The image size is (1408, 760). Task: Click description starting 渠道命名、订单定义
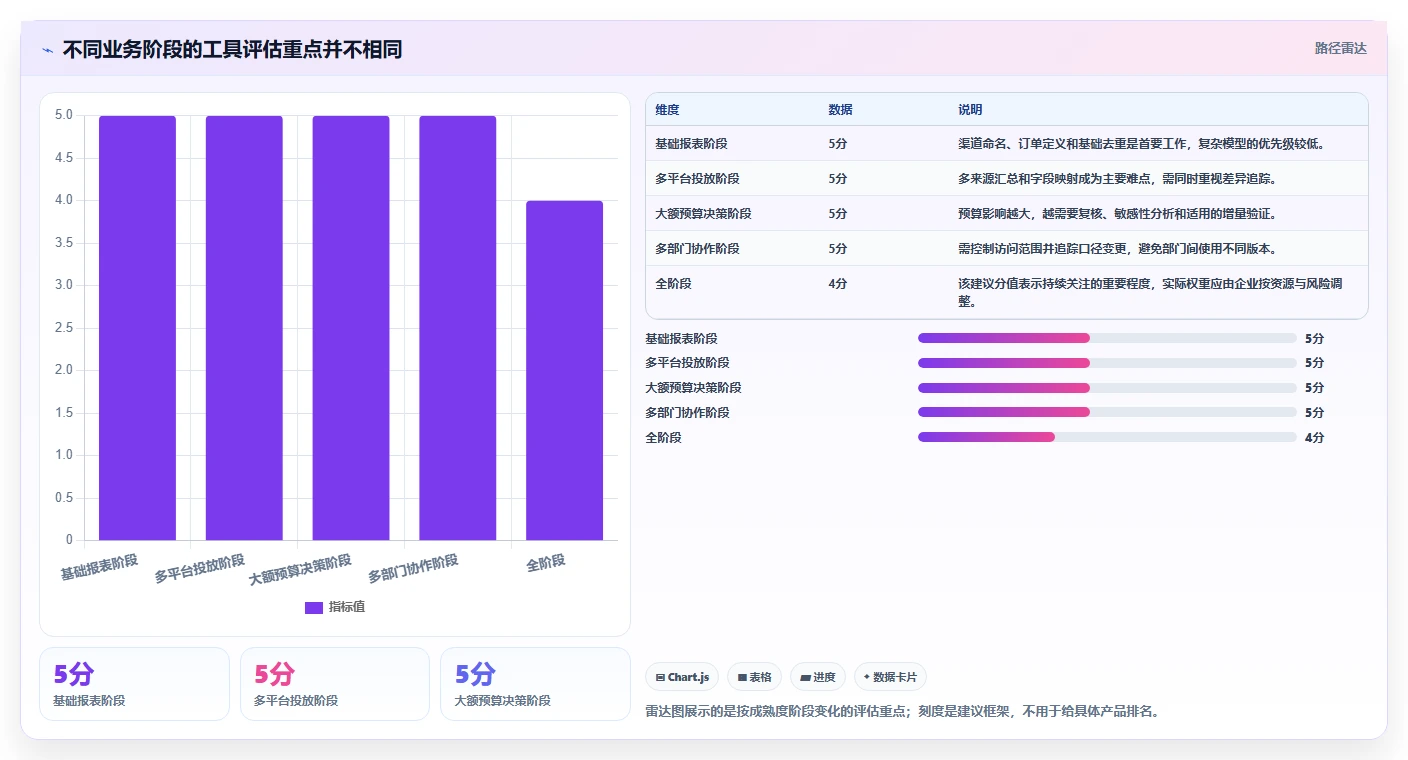click(1141, 144)
